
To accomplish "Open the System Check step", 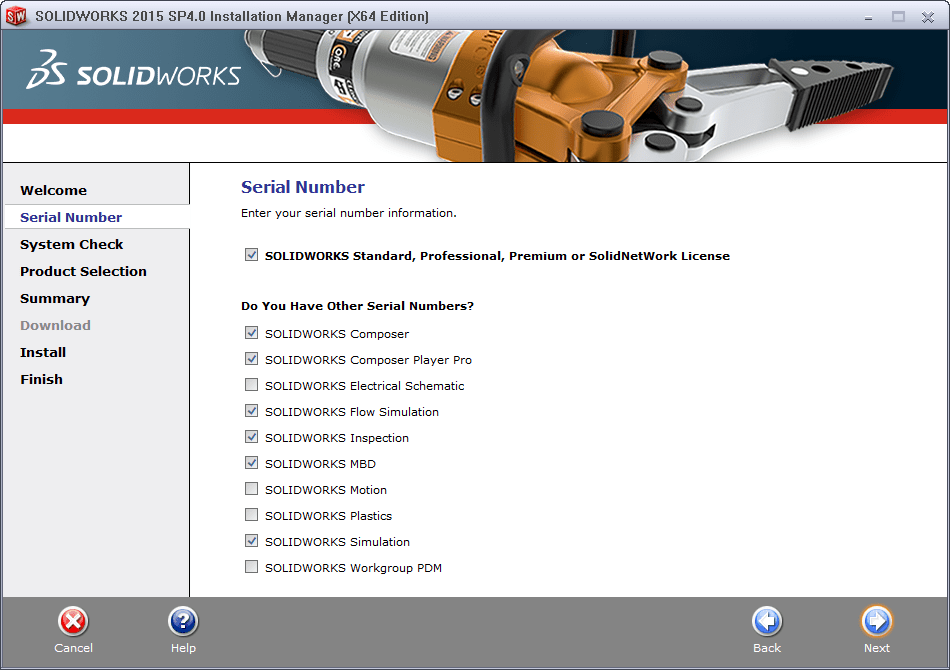I will tap(71, 244).
